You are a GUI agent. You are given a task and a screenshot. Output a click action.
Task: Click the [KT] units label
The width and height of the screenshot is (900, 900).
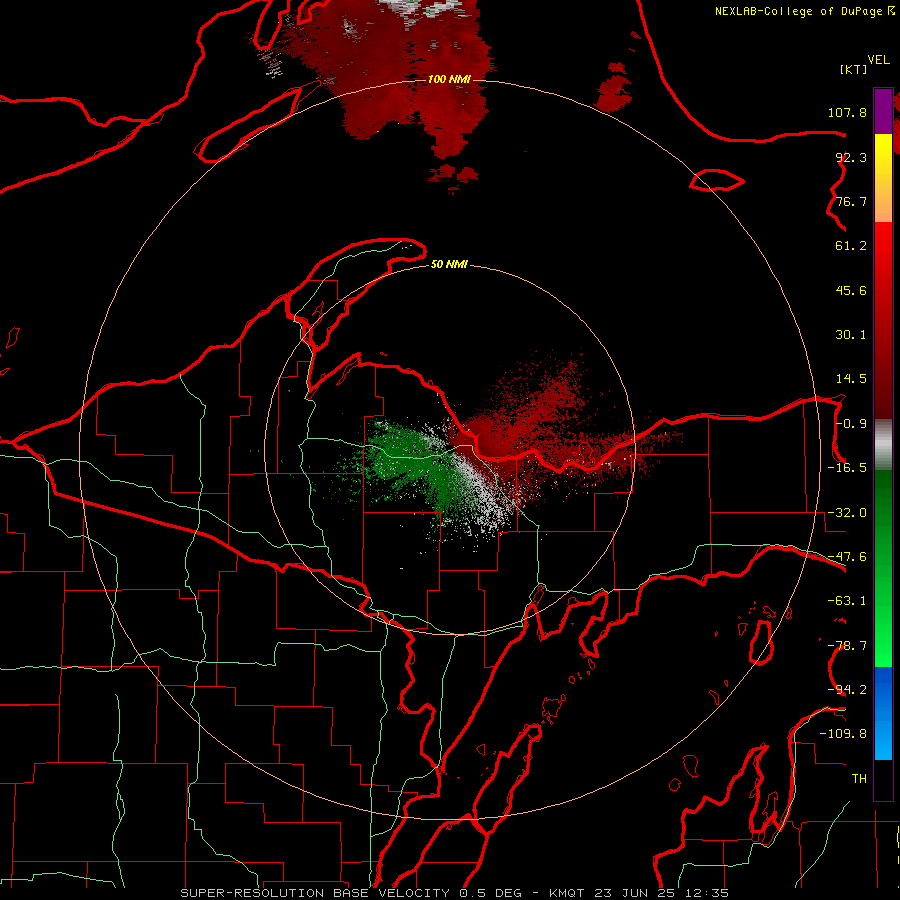(854, 69)
